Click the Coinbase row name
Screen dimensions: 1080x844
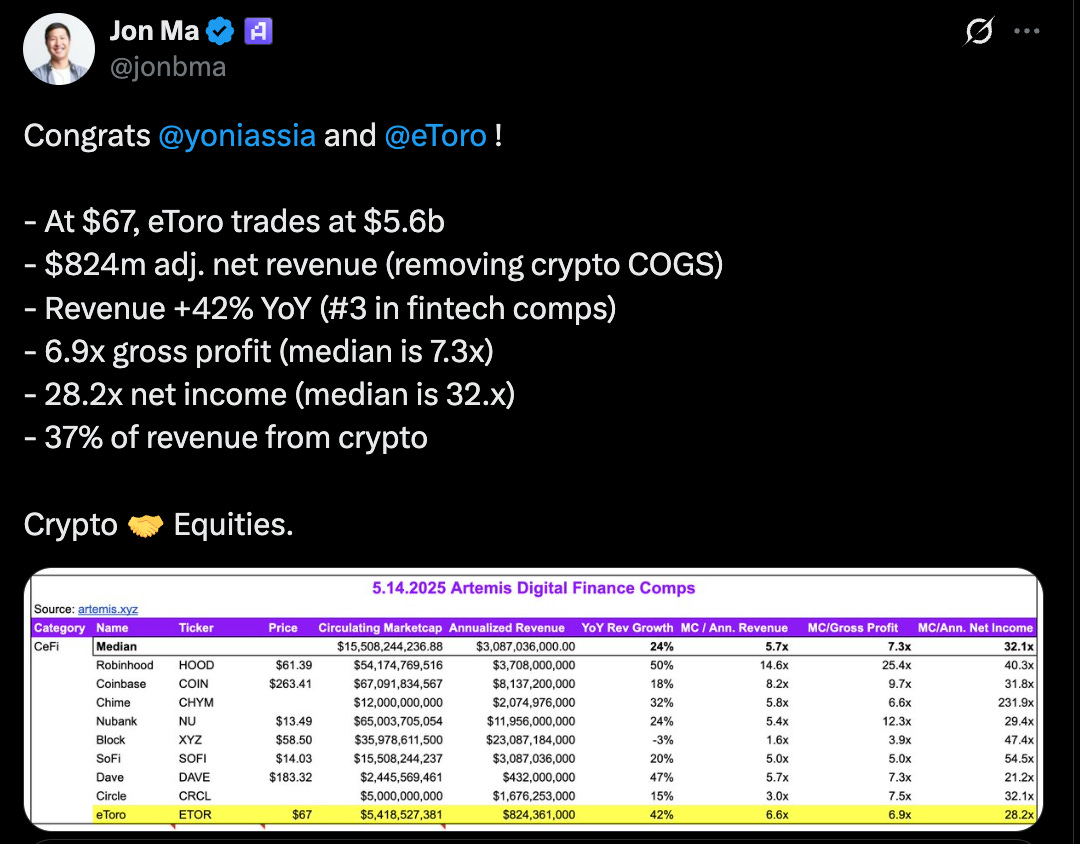(121, 683)
